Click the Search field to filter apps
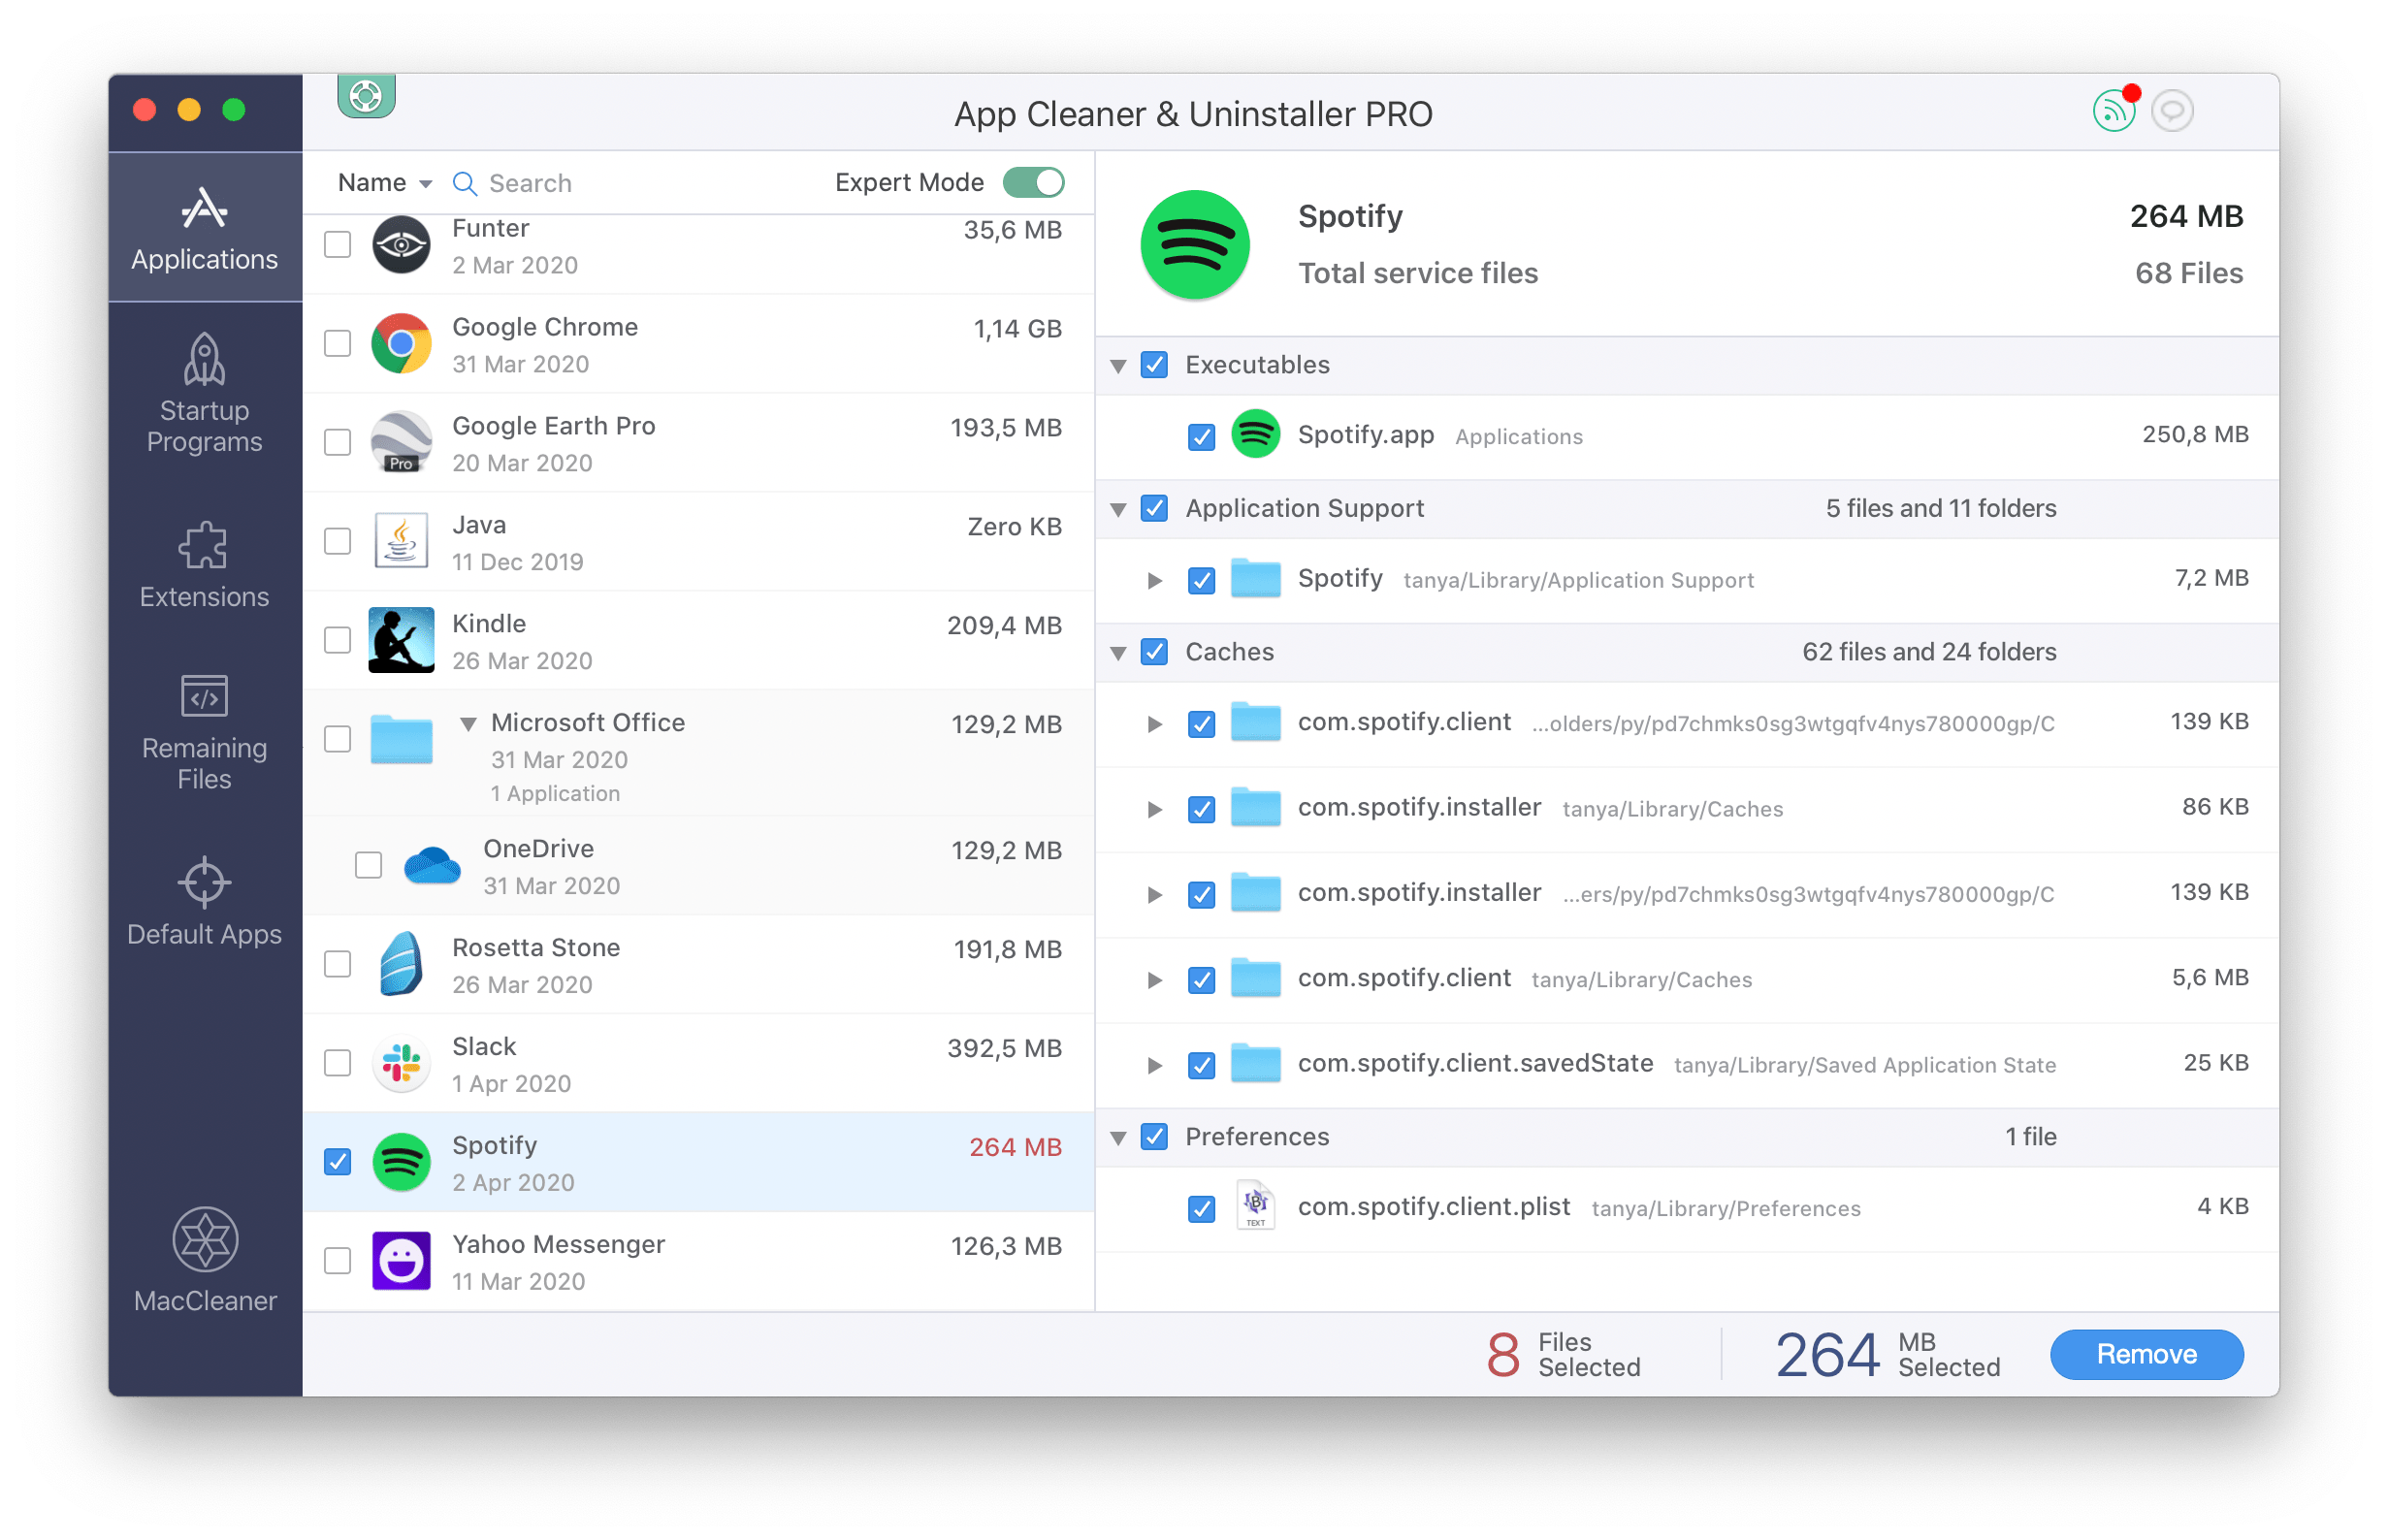 coord(592,182)
